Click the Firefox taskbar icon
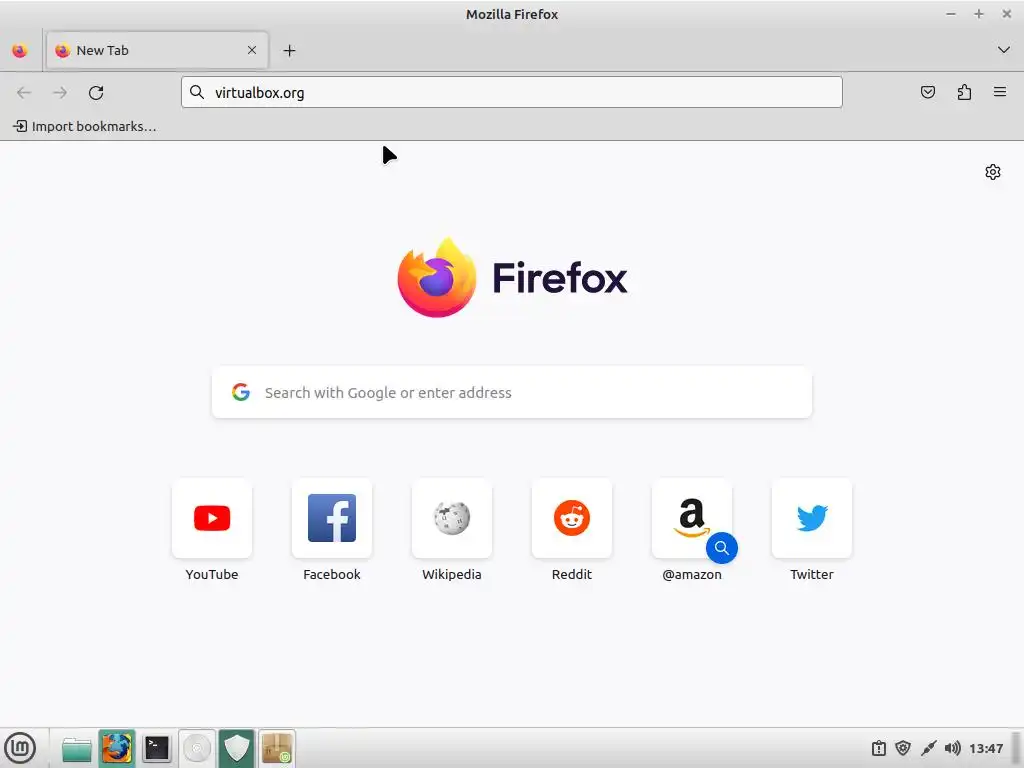 [x=117, y=748]
